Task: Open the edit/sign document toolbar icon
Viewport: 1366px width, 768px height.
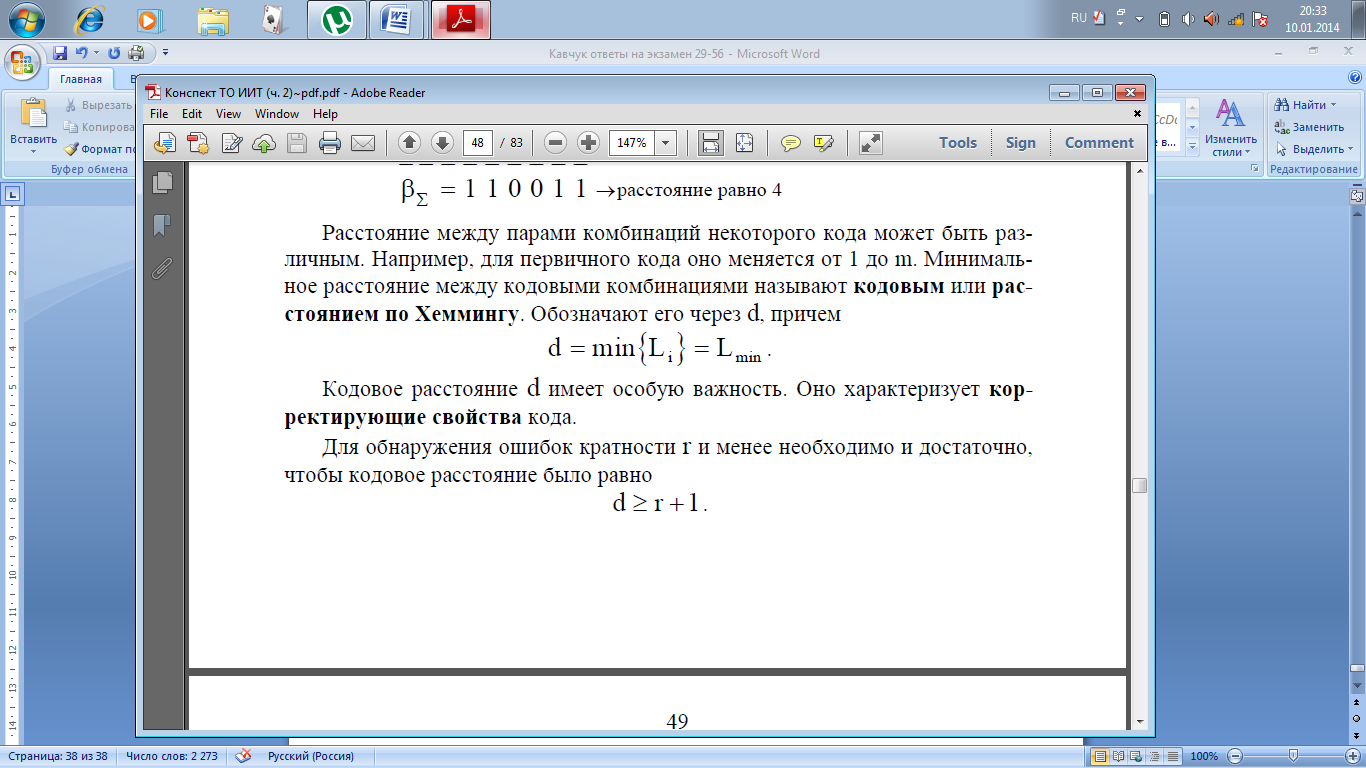Action: point(232,143)
